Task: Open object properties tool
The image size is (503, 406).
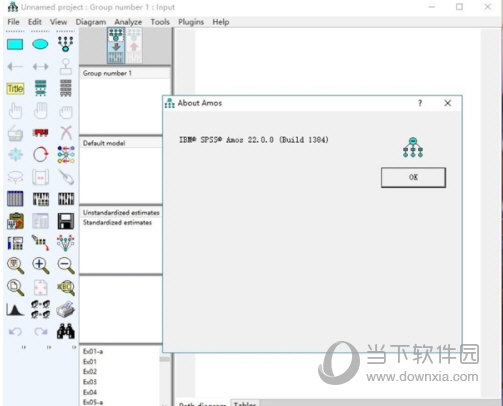Action: click(15, 243)
